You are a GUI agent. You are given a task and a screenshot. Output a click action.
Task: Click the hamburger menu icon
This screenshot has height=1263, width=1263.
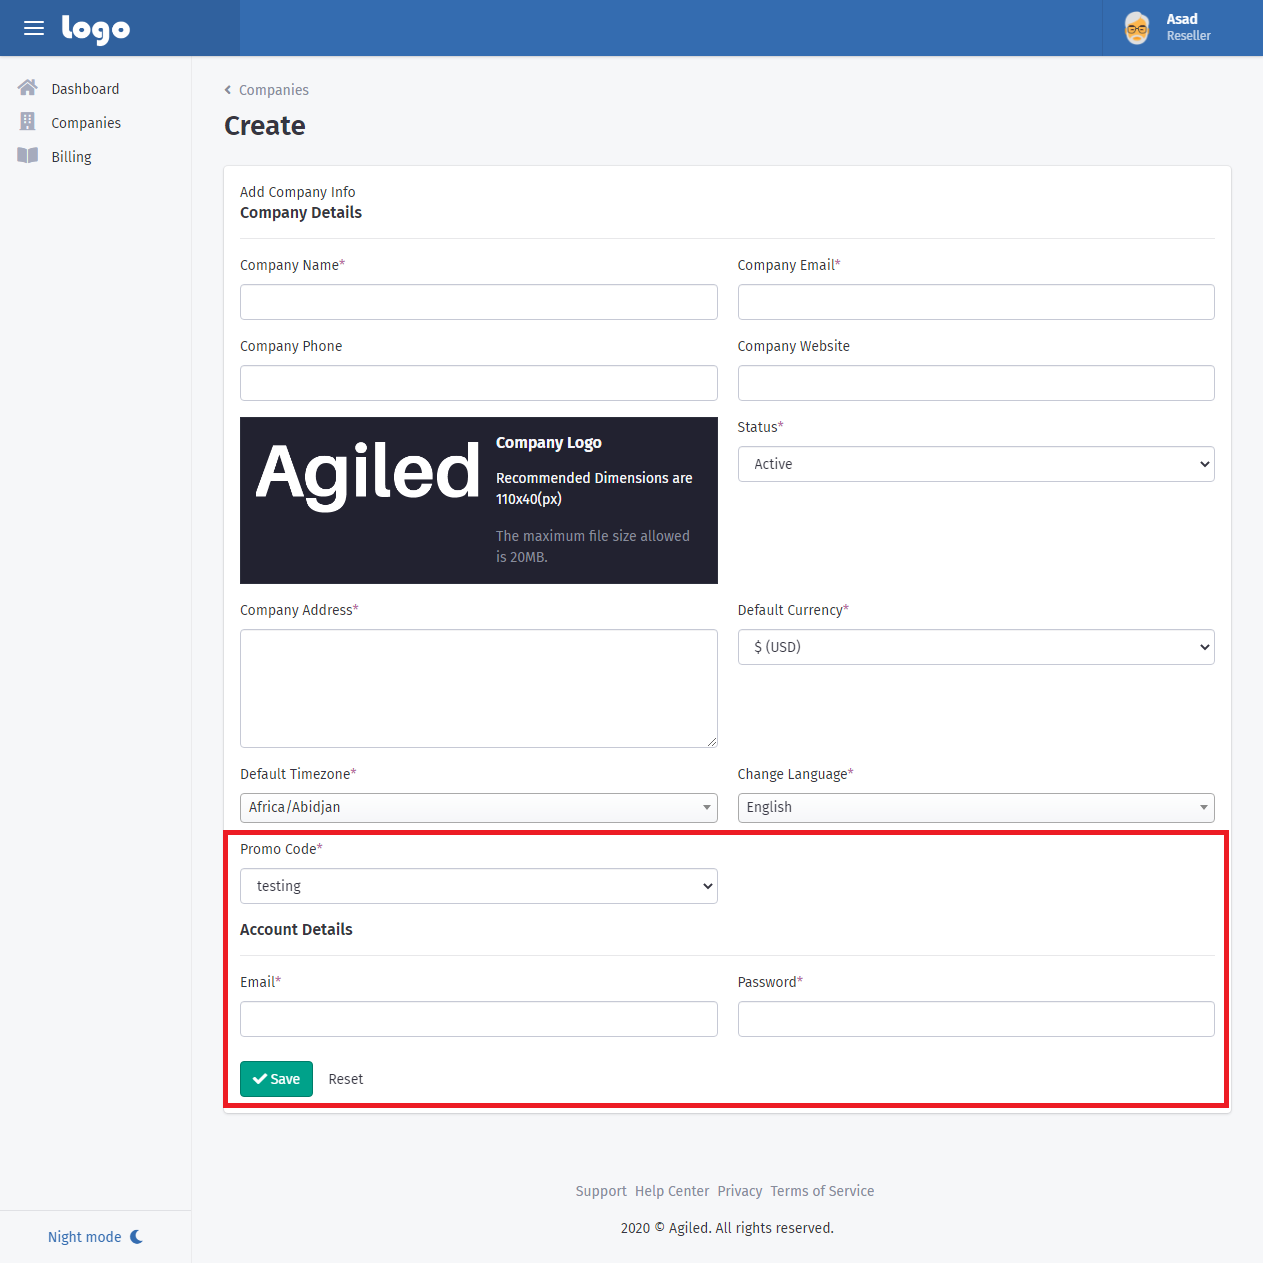34,28
